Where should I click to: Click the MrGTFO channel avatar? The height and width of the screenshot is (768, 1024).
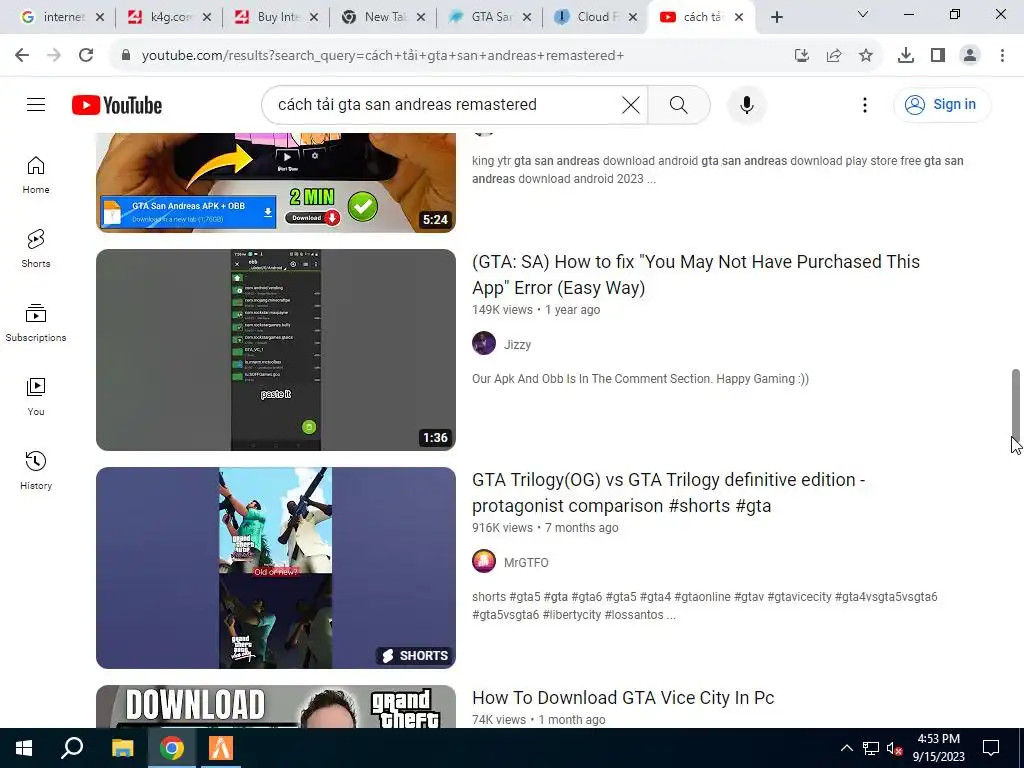(x=484, y=561)
